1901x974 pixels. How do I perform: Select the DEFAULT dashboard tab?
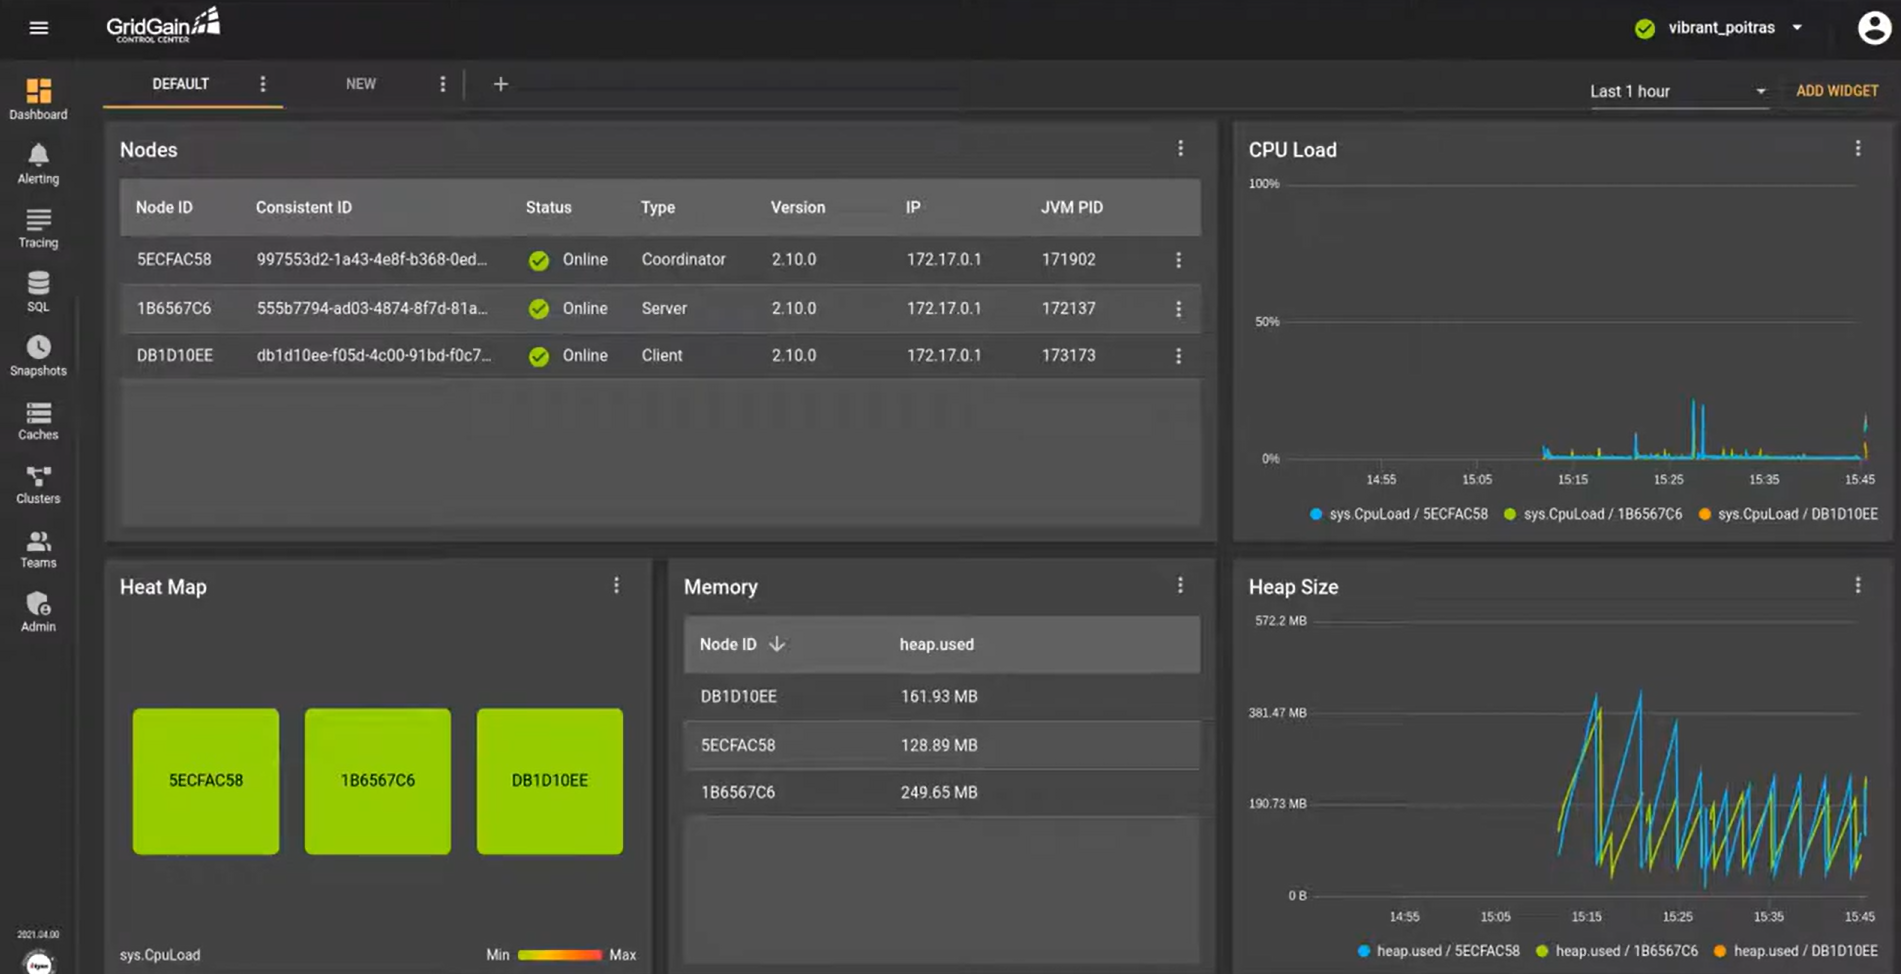(180, 84)
